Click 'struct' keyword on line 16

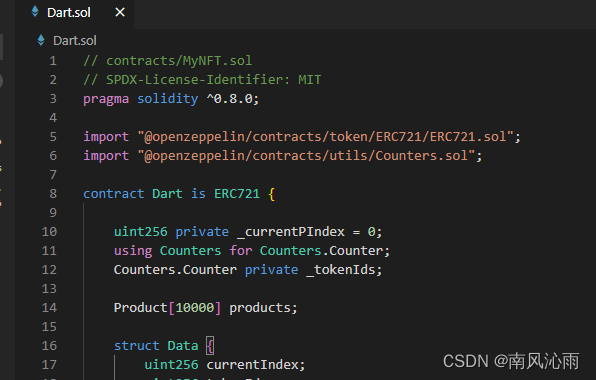tap(137, 346)
